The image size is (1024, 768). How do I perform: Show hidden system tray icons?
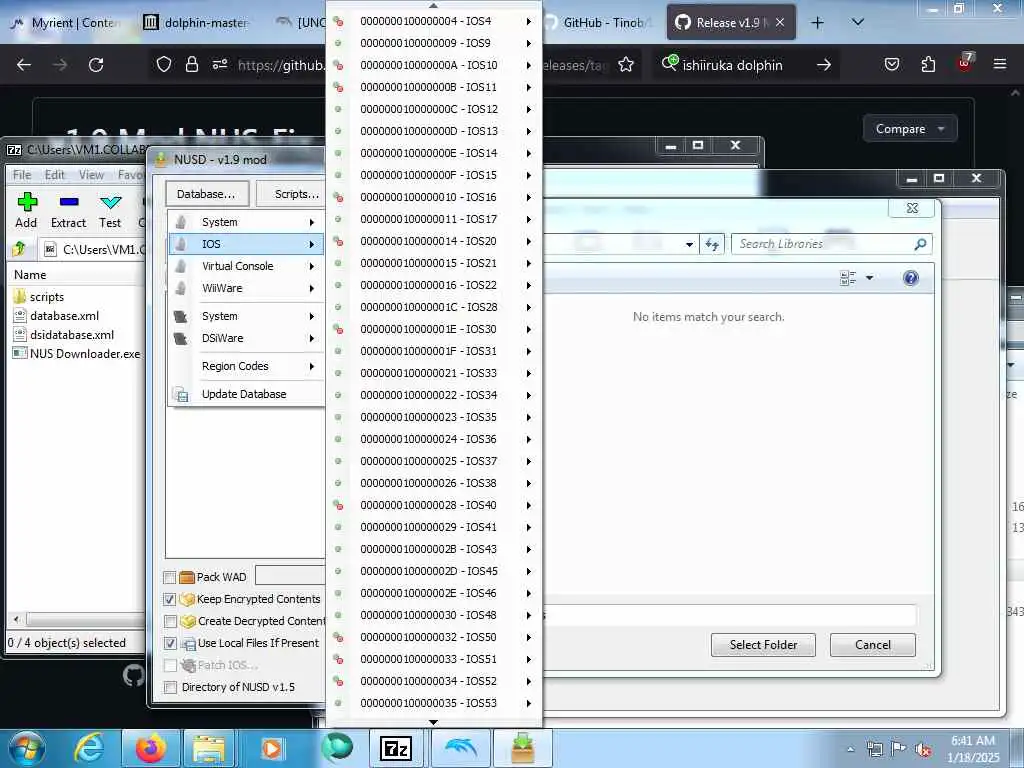(850, 749)
